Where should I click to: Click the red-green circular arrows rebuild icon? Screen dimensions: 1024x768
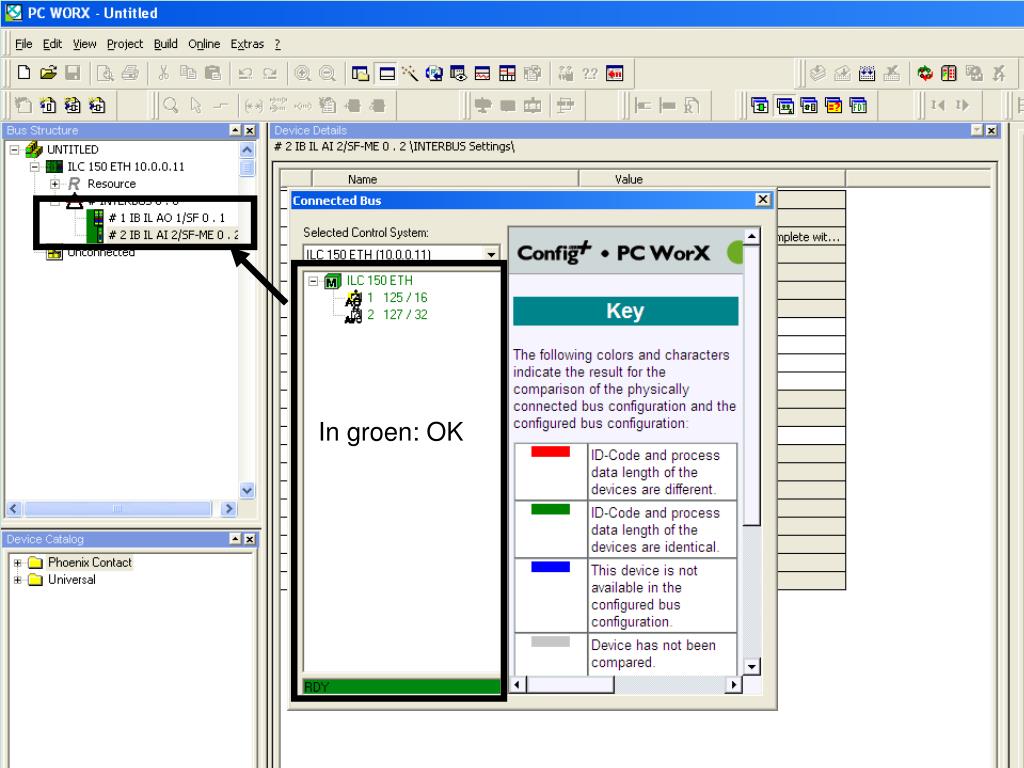tap(925, 72)
